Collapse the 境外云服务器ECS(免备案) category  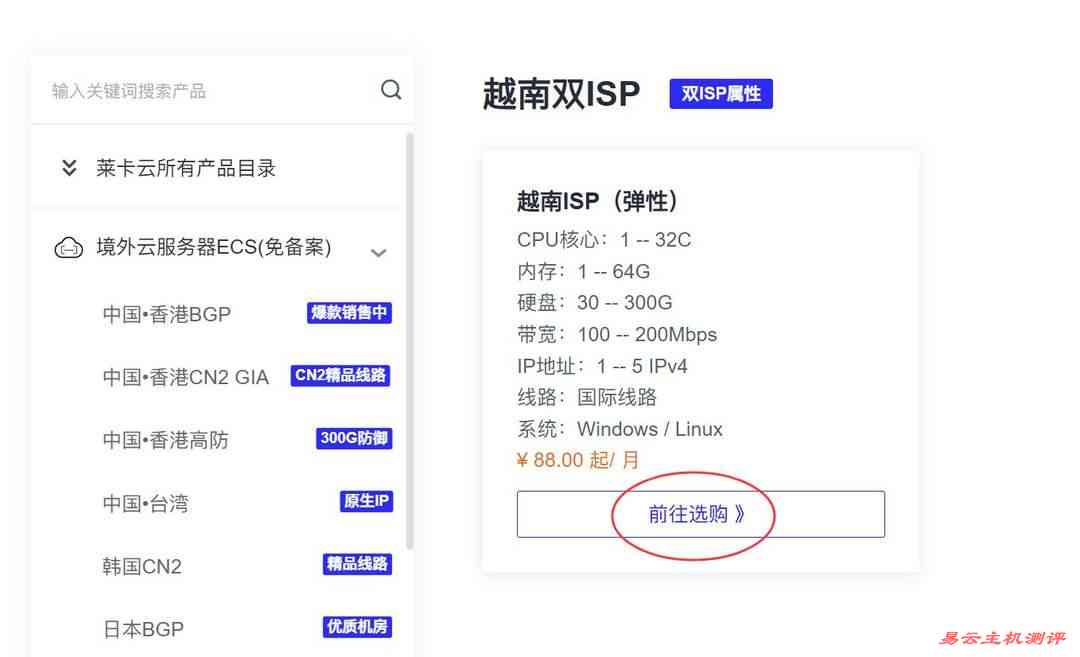point(379,253)
